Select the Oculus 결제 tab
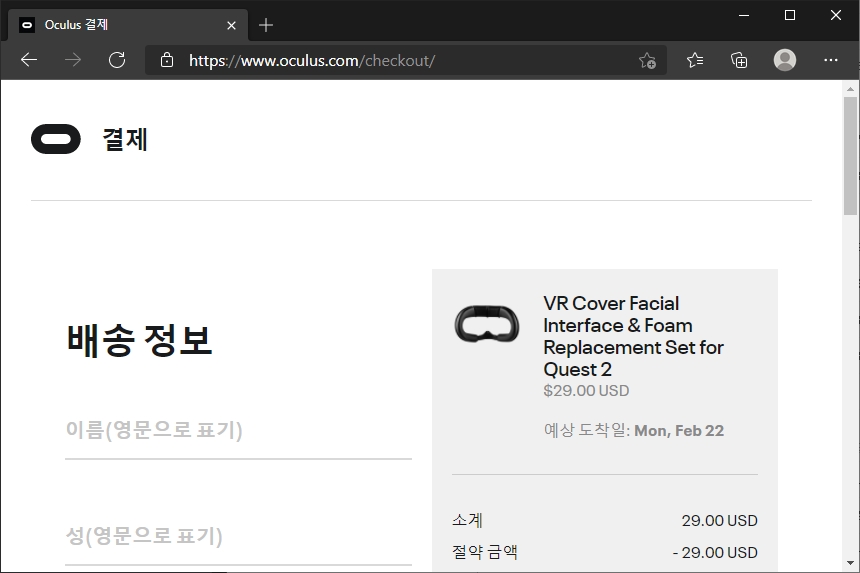The width and height of the screenshot is (860, 573). pos(128,25)
